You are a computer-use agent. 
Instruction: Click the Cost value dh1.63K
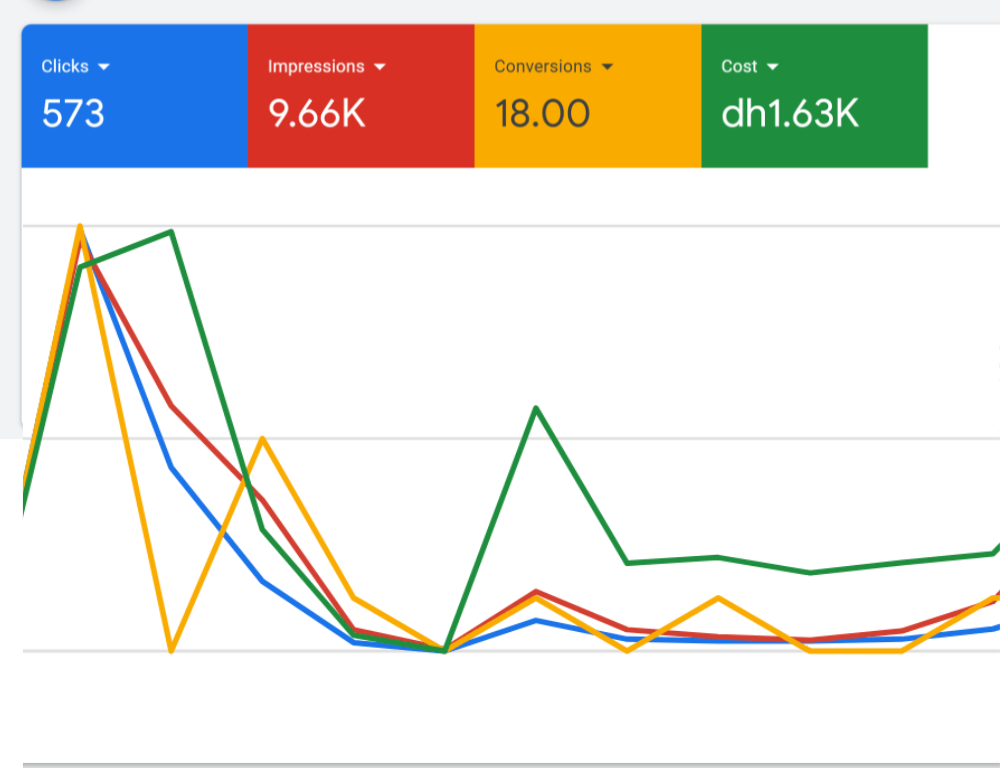click(790, 114)
